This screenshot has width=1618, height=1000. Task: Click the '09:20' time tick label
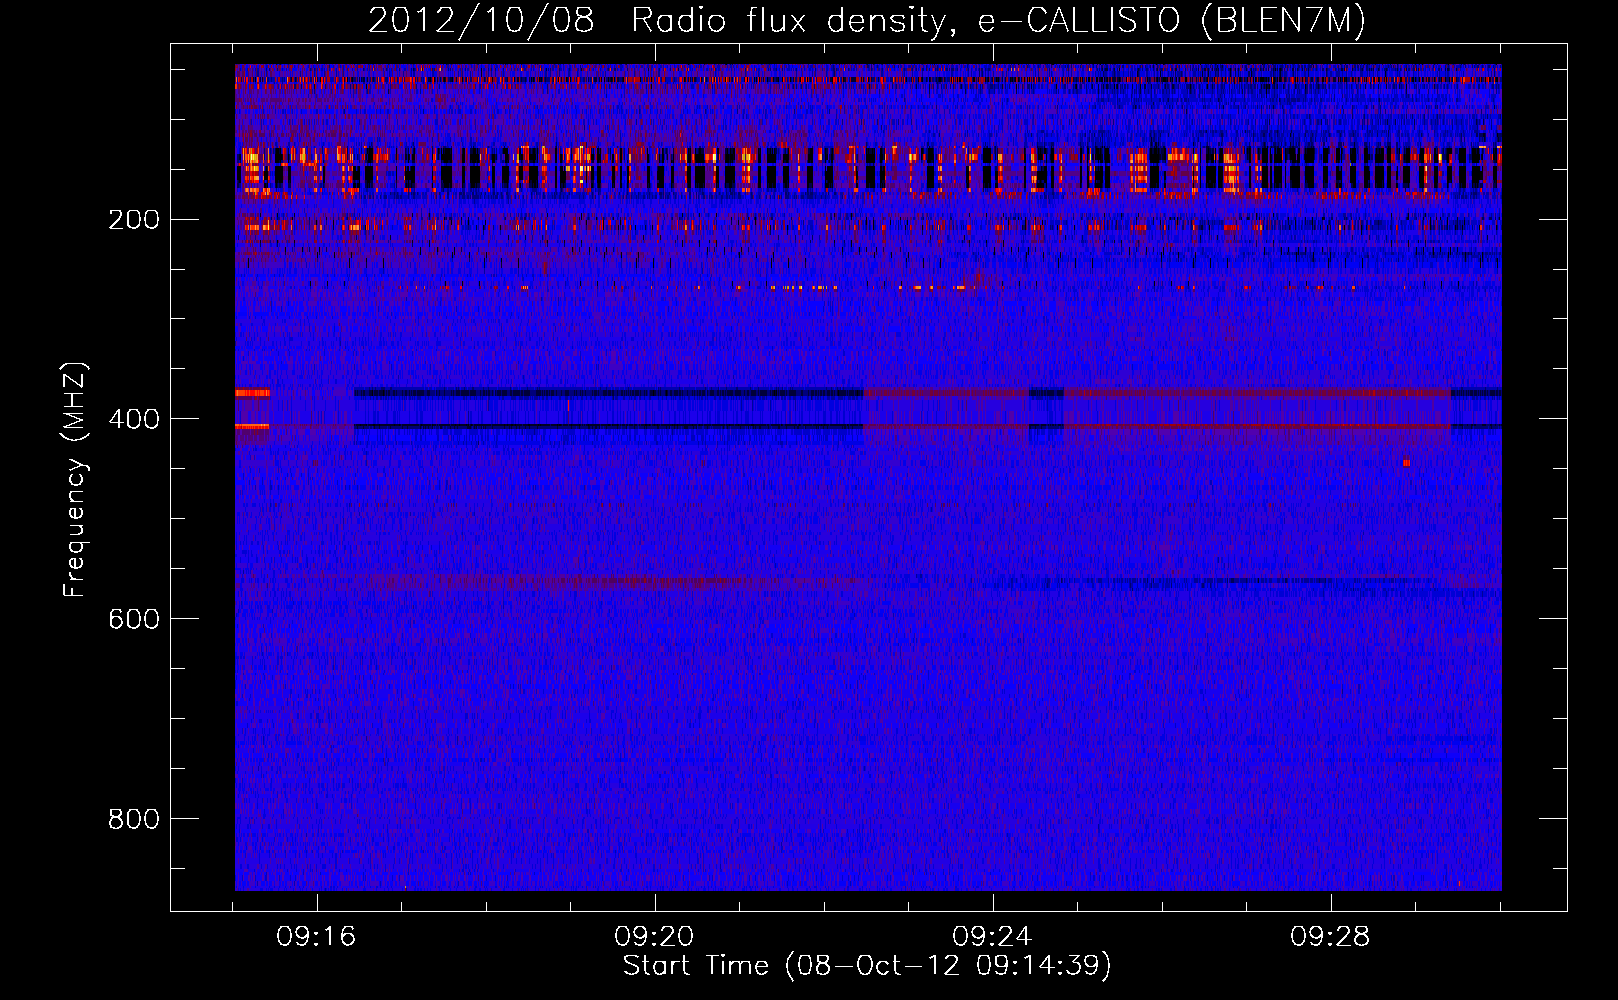(x=654, y=937)
